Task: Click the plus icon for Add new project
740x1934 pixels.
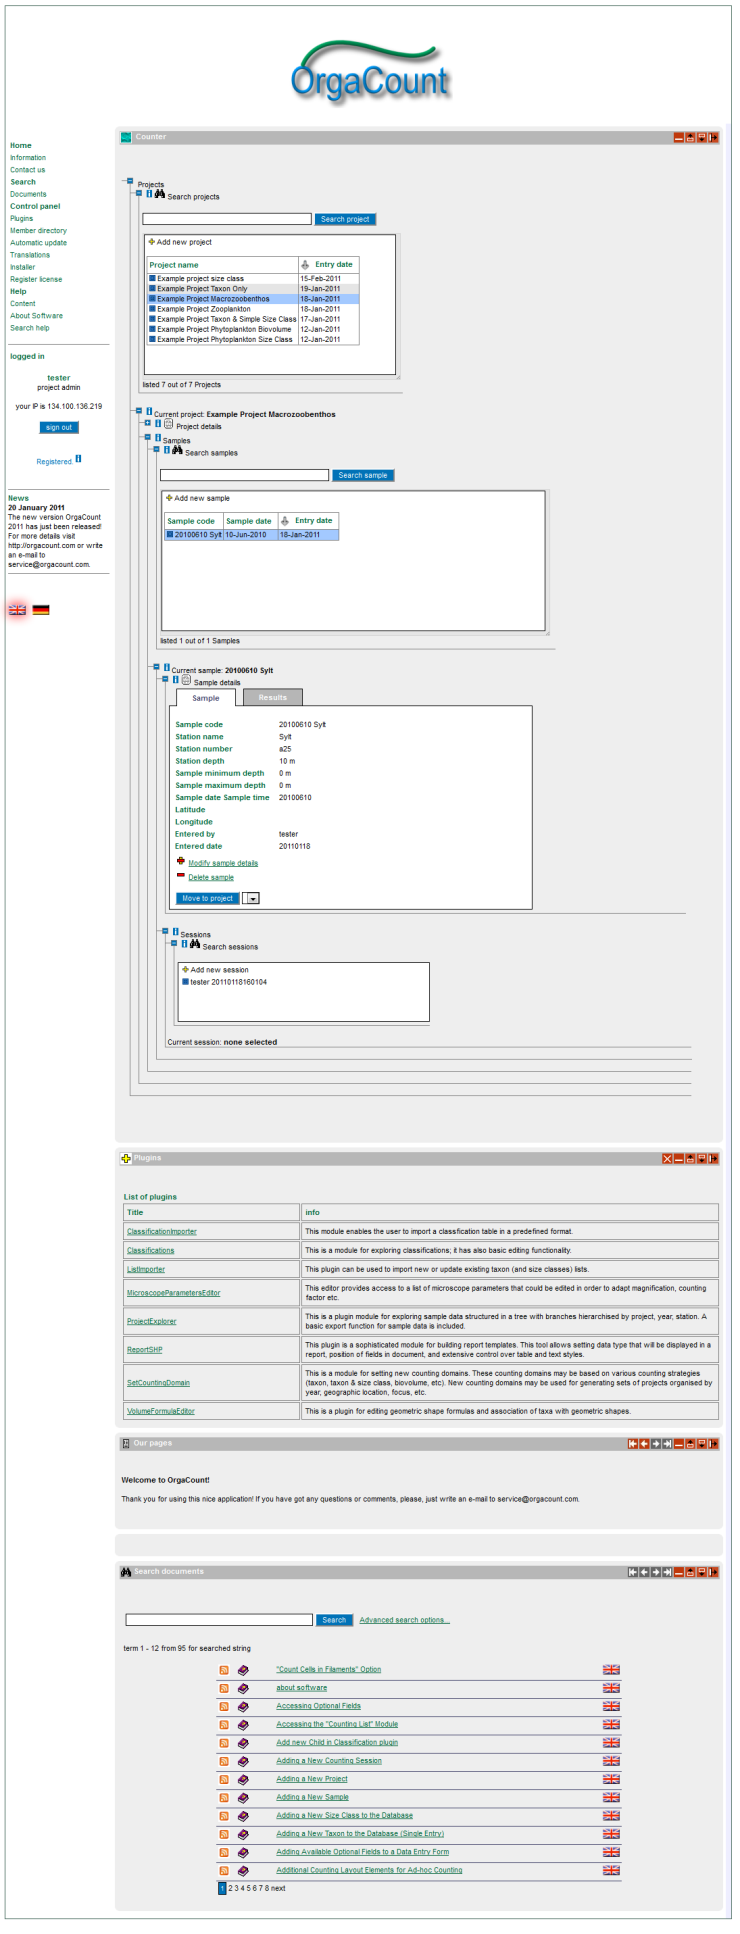Action: tap(152, 241)
